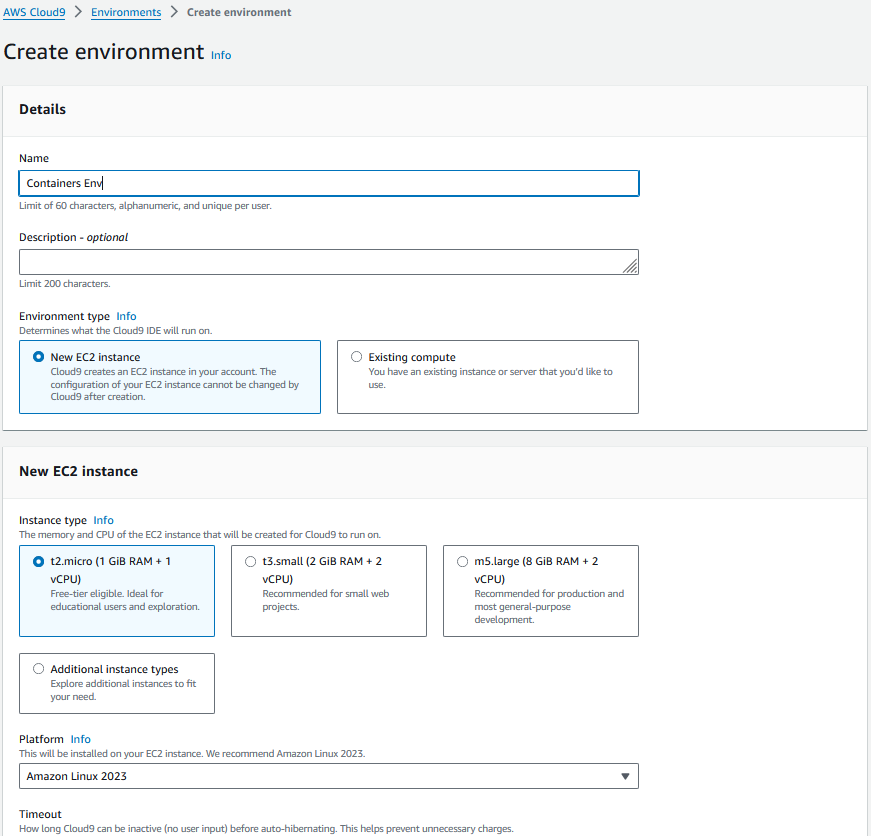Click the platform dropdown arrow icon
871x836 pixels.
(625, 776)
